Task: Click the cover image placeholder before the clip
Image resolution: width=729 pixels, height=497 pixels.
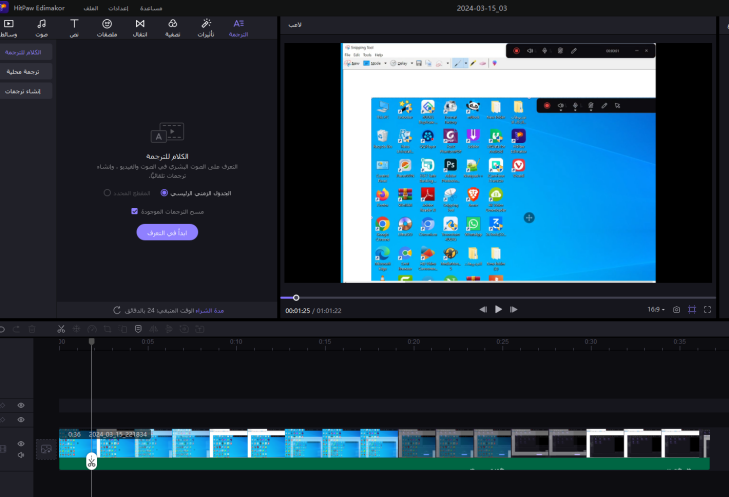Action: pyautogui.click(x=46, y=449)
